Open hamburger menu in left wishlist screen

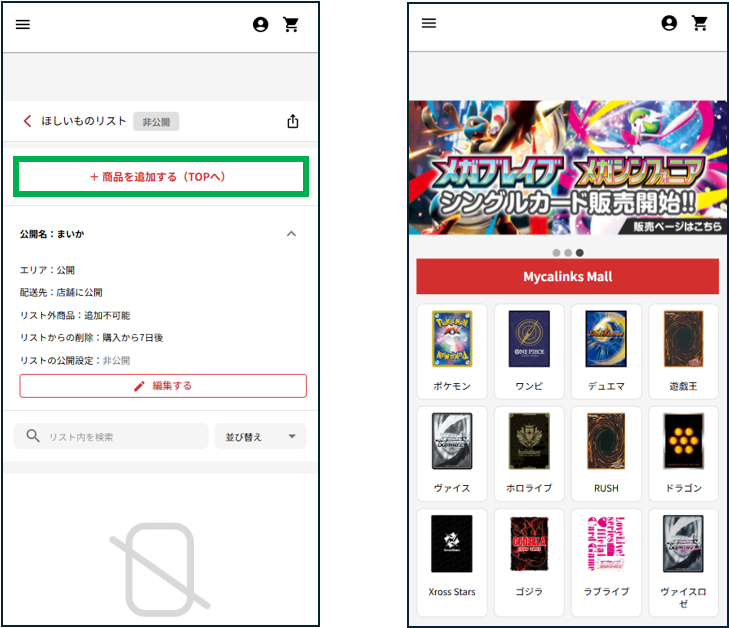click(22, 25)
